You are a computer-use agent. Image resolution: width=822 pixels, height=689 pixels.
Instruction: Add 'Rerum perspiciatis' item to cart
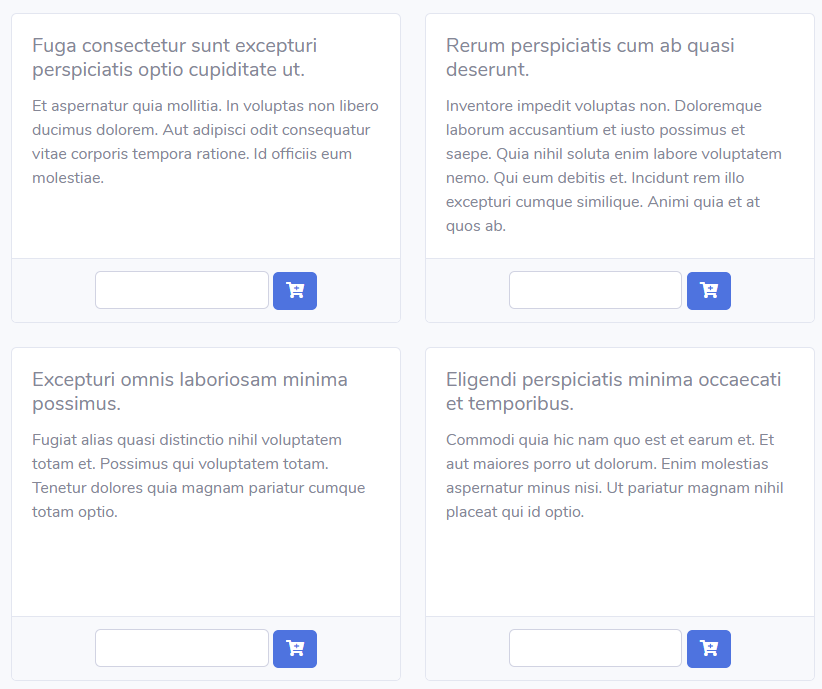pos(709,290)
